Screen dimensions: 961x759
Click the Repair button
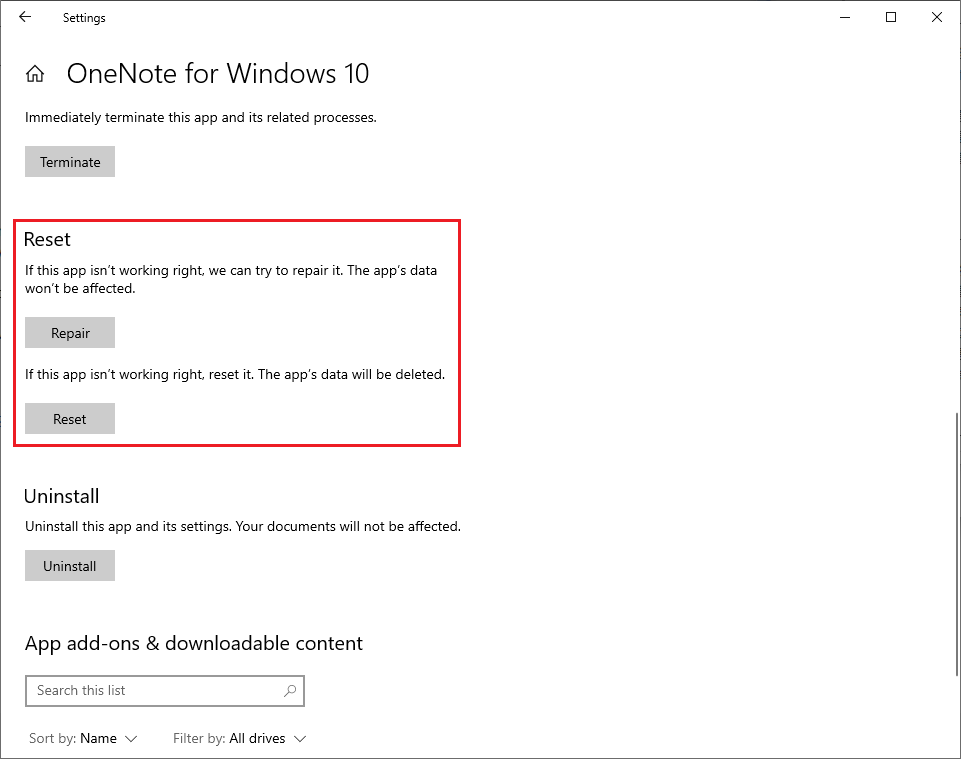(x=70, y=332)
